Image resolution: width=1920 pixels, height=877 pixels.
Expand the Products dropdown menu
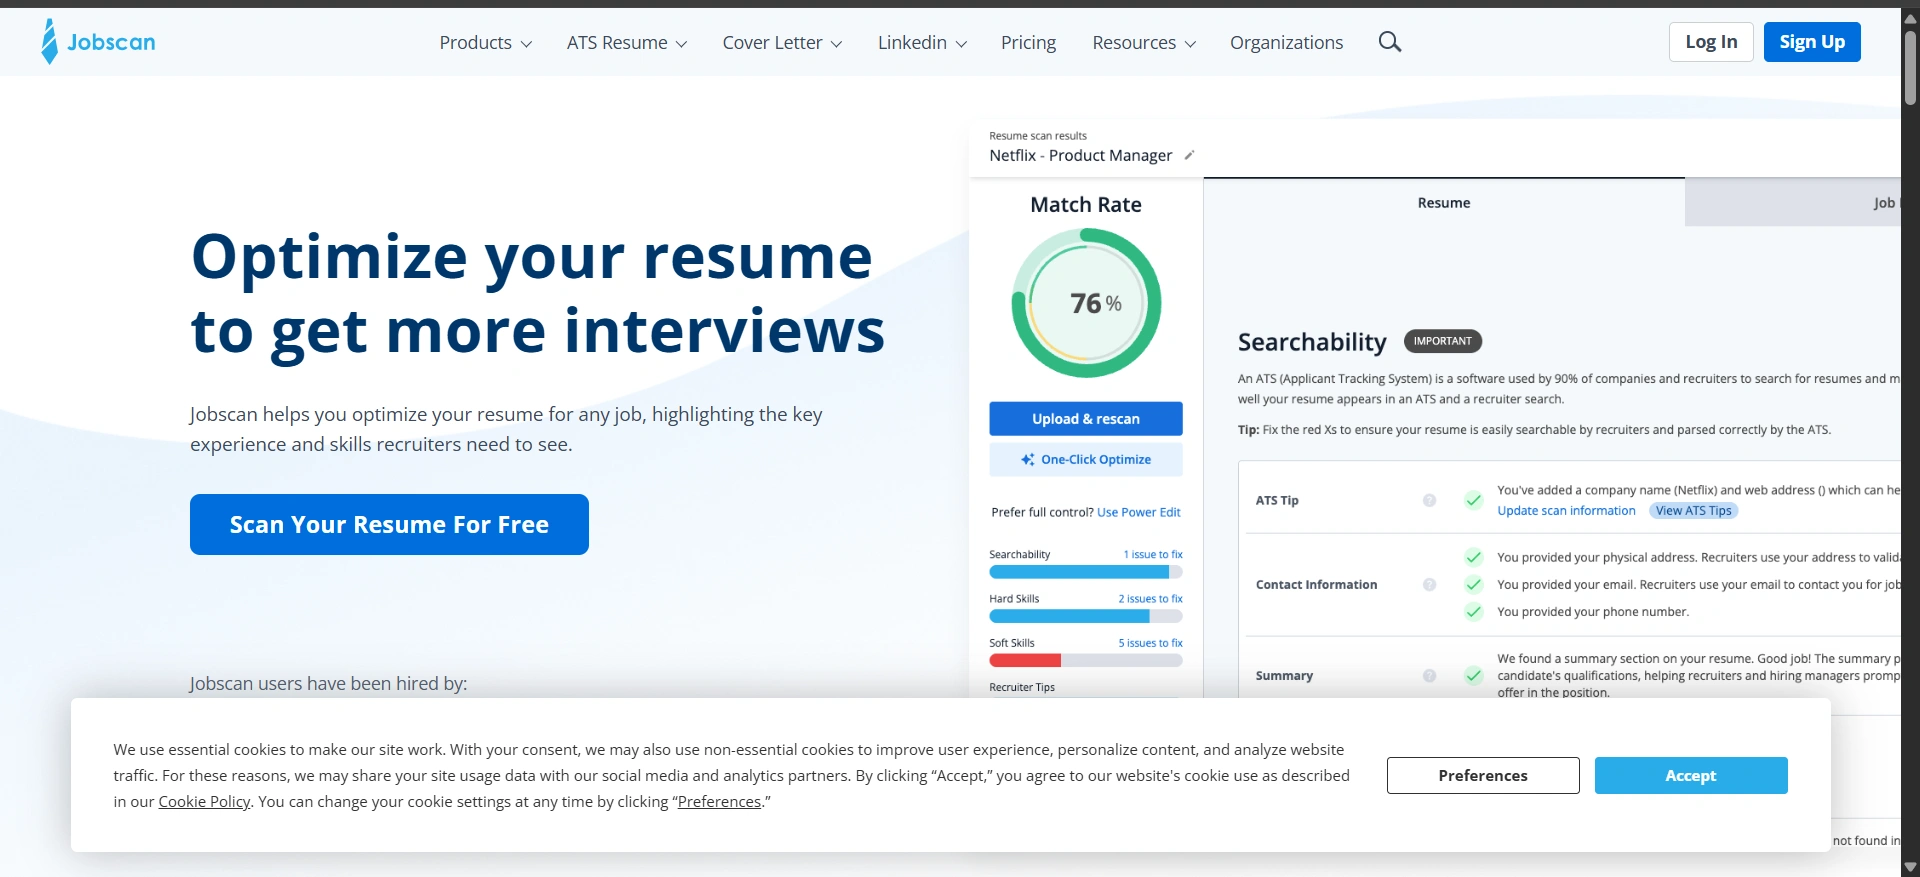[x=485, y=42]
